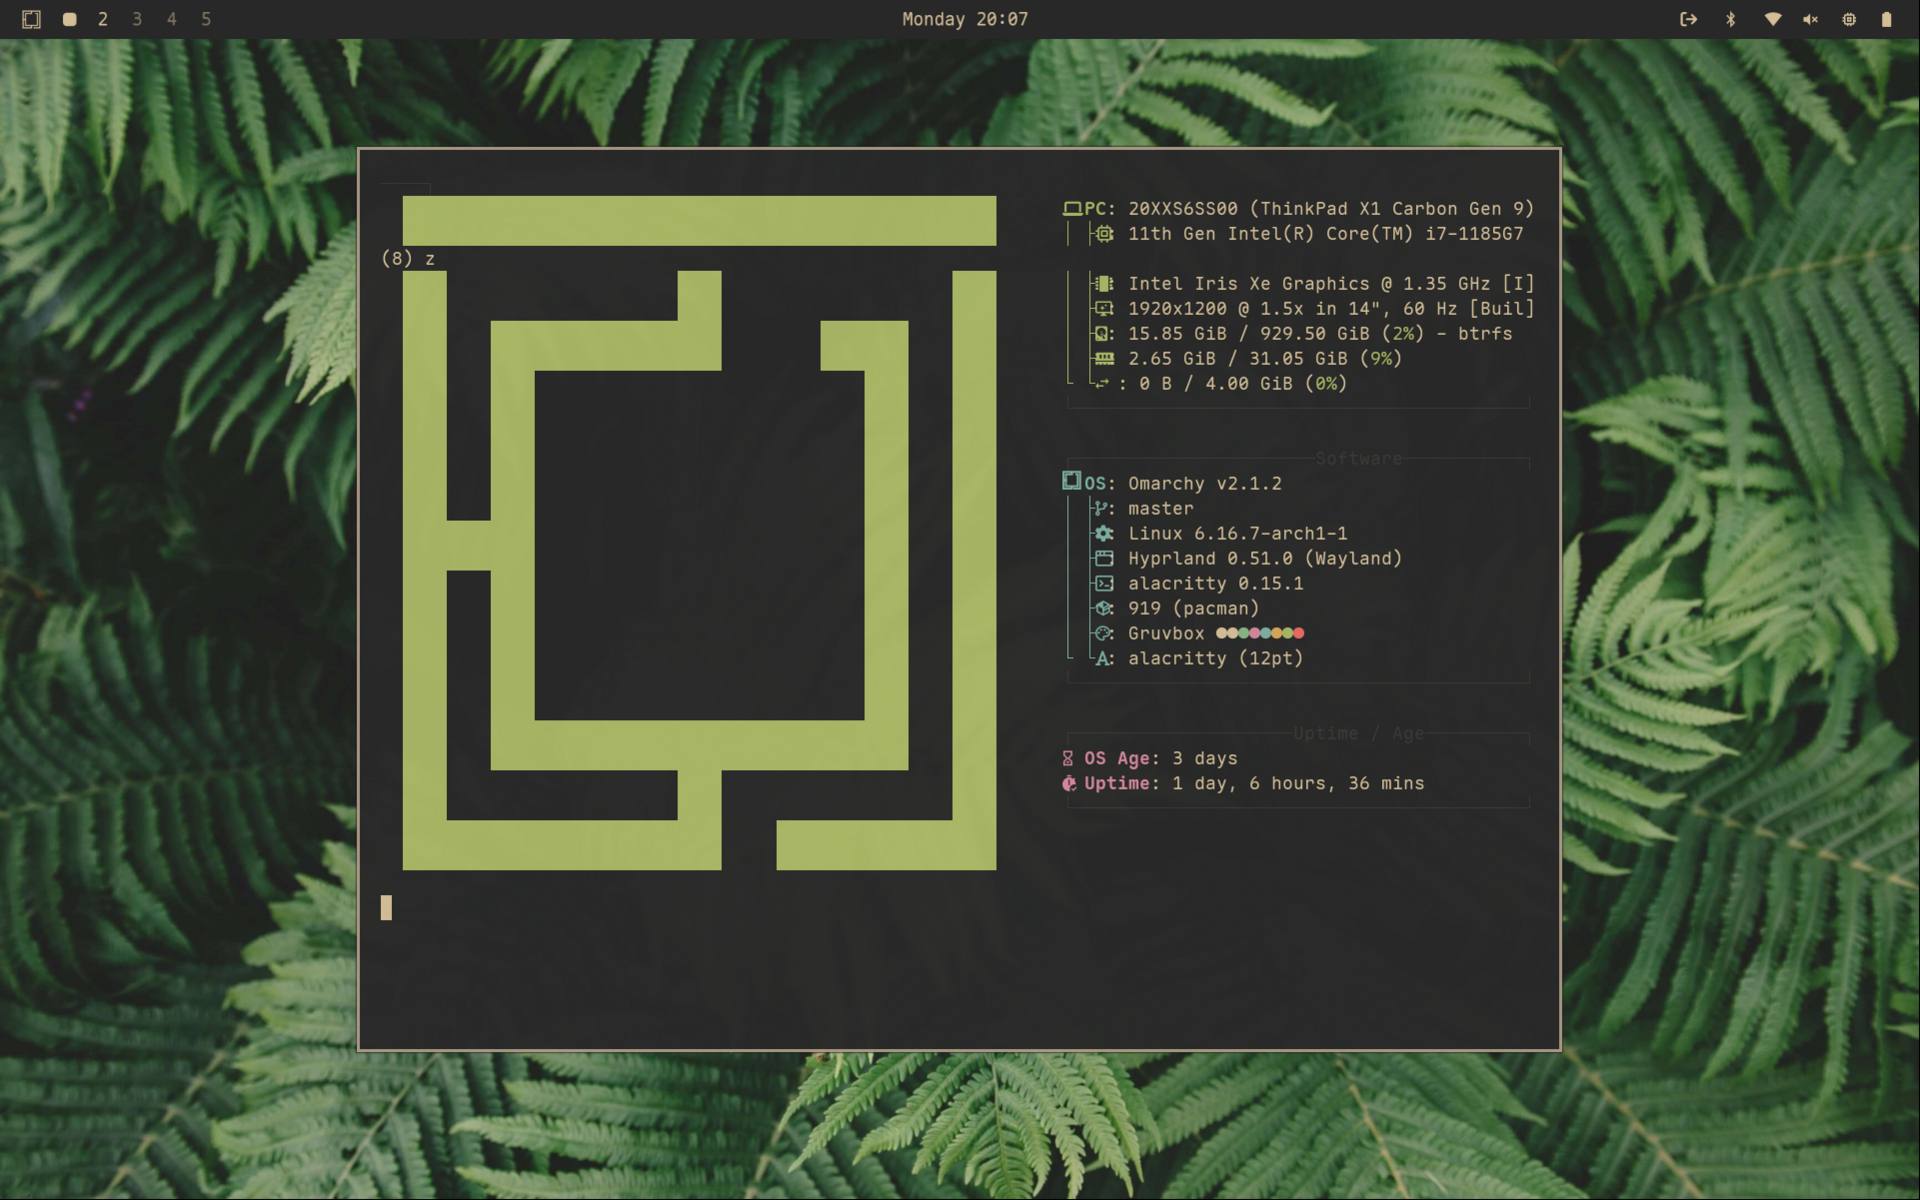
Task: Click the Omarchy menu icon in the top bar
Action: tap(31, 19)
